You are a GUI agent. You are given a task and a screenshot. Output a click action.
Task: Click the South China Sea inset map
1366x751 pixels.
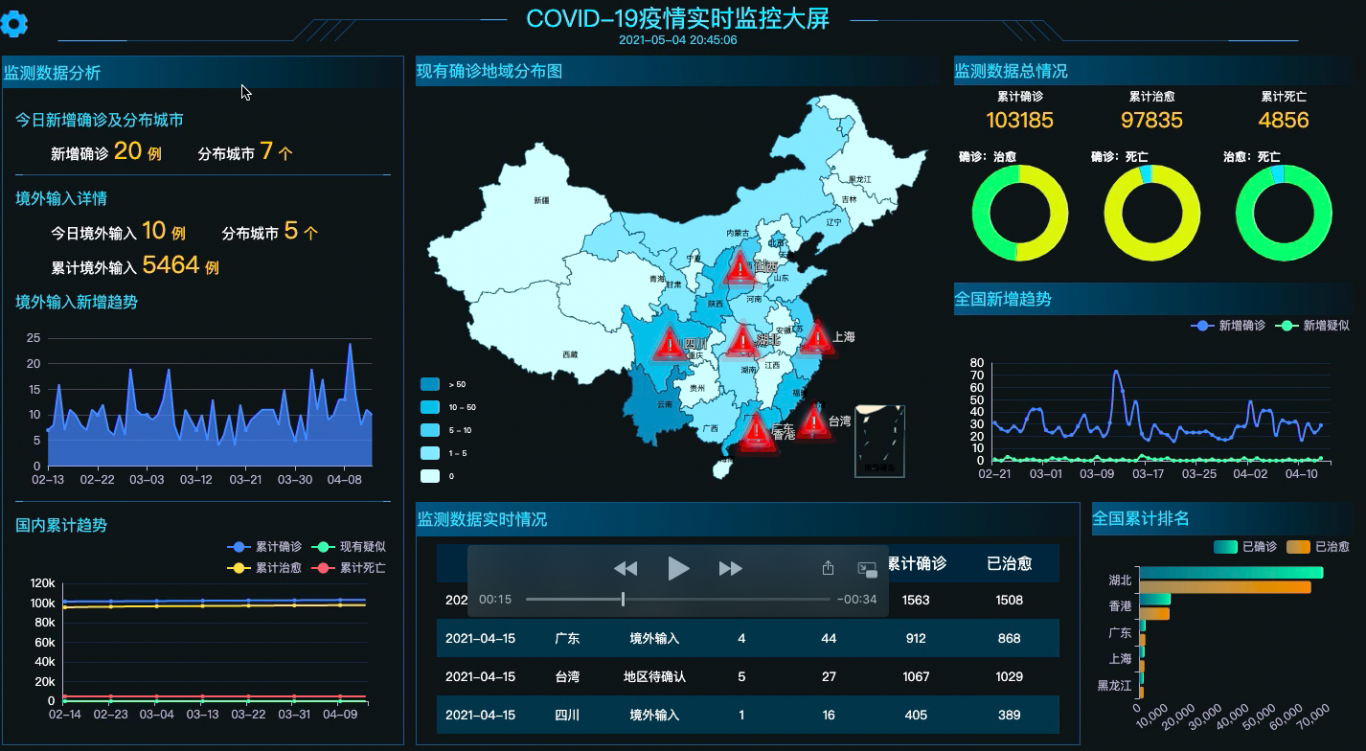pyautogui.click(x=880, y=441)
